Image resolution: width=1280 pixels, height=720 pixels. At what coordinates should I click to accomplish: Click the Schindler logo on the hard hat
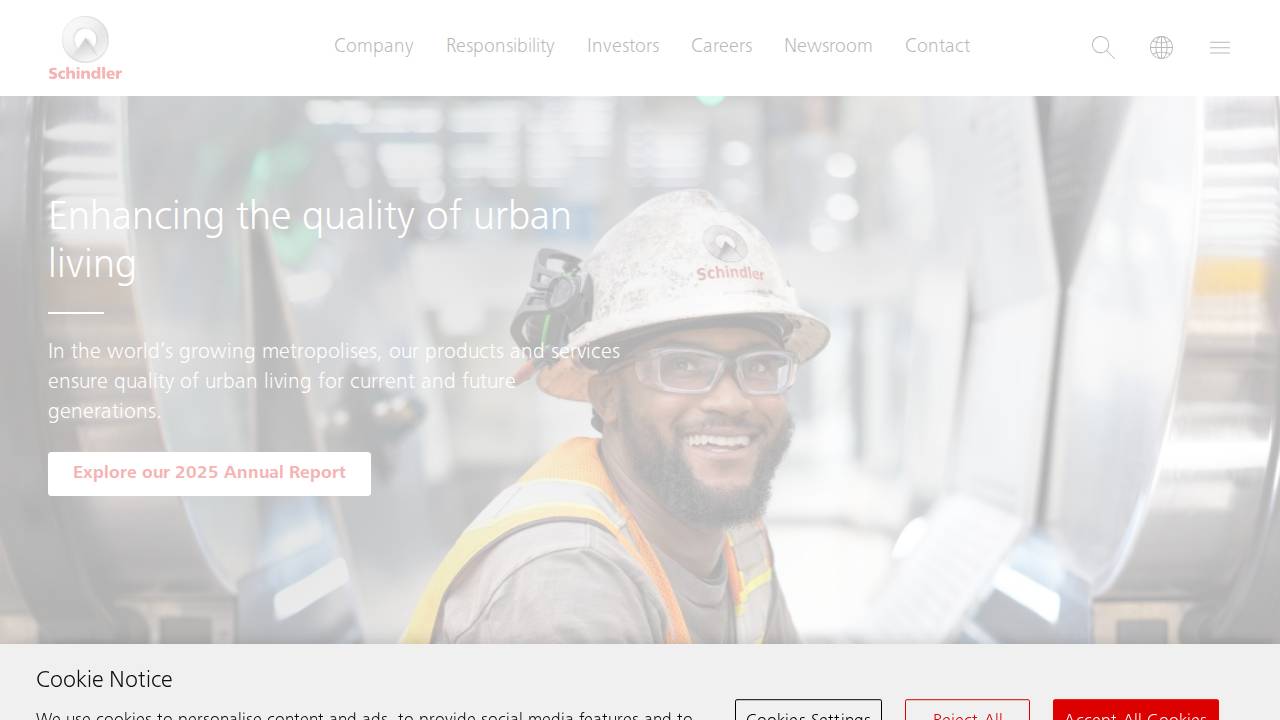pyautogui.click(x=730, y=254)
